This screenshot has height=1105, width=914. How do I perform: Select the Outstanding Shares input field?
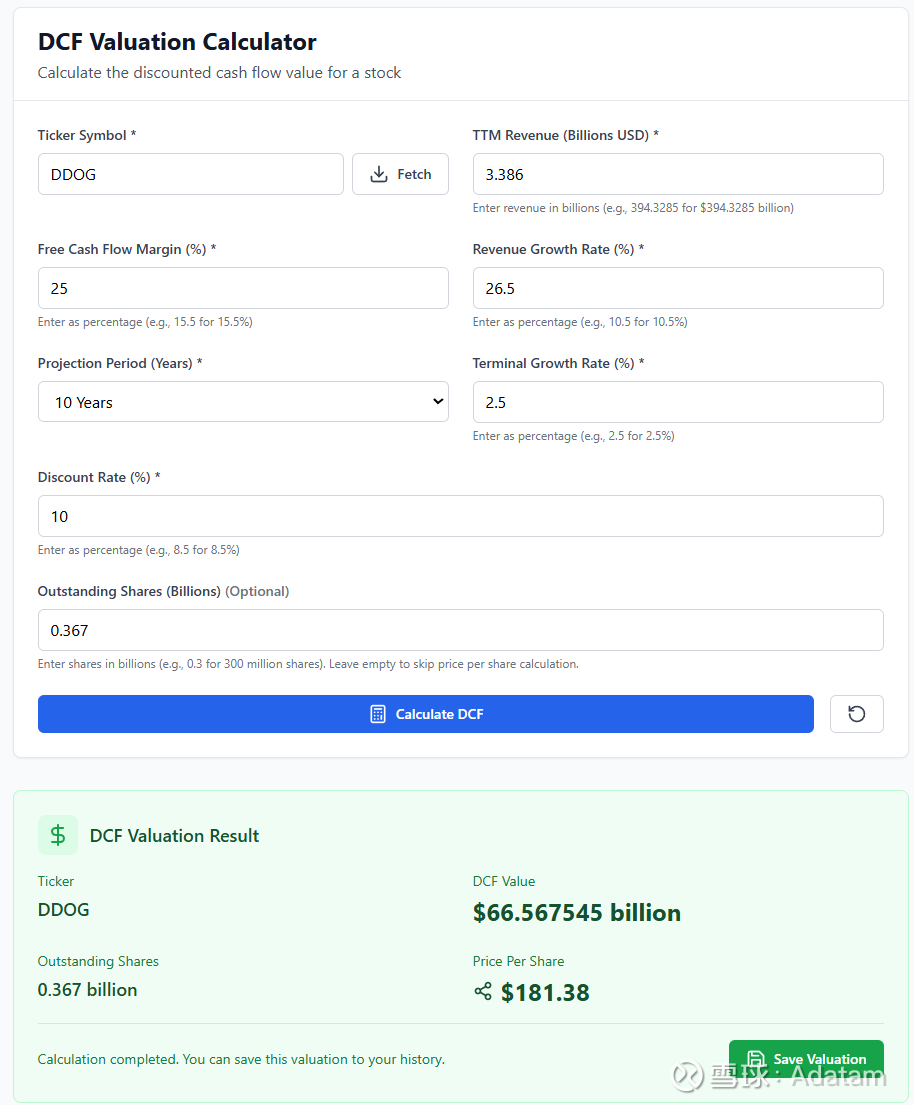pyautogui.click(x=460, y=630)
